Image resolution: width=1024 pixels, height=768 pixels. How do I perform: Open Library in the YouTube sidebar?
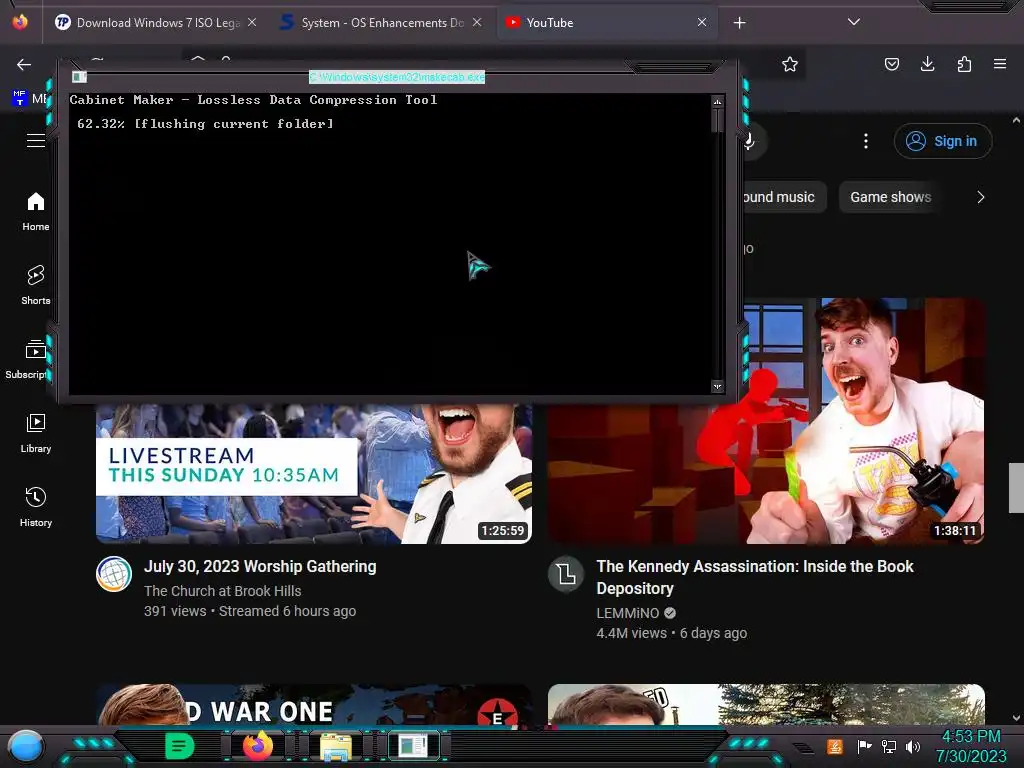(x=36, y=434)
